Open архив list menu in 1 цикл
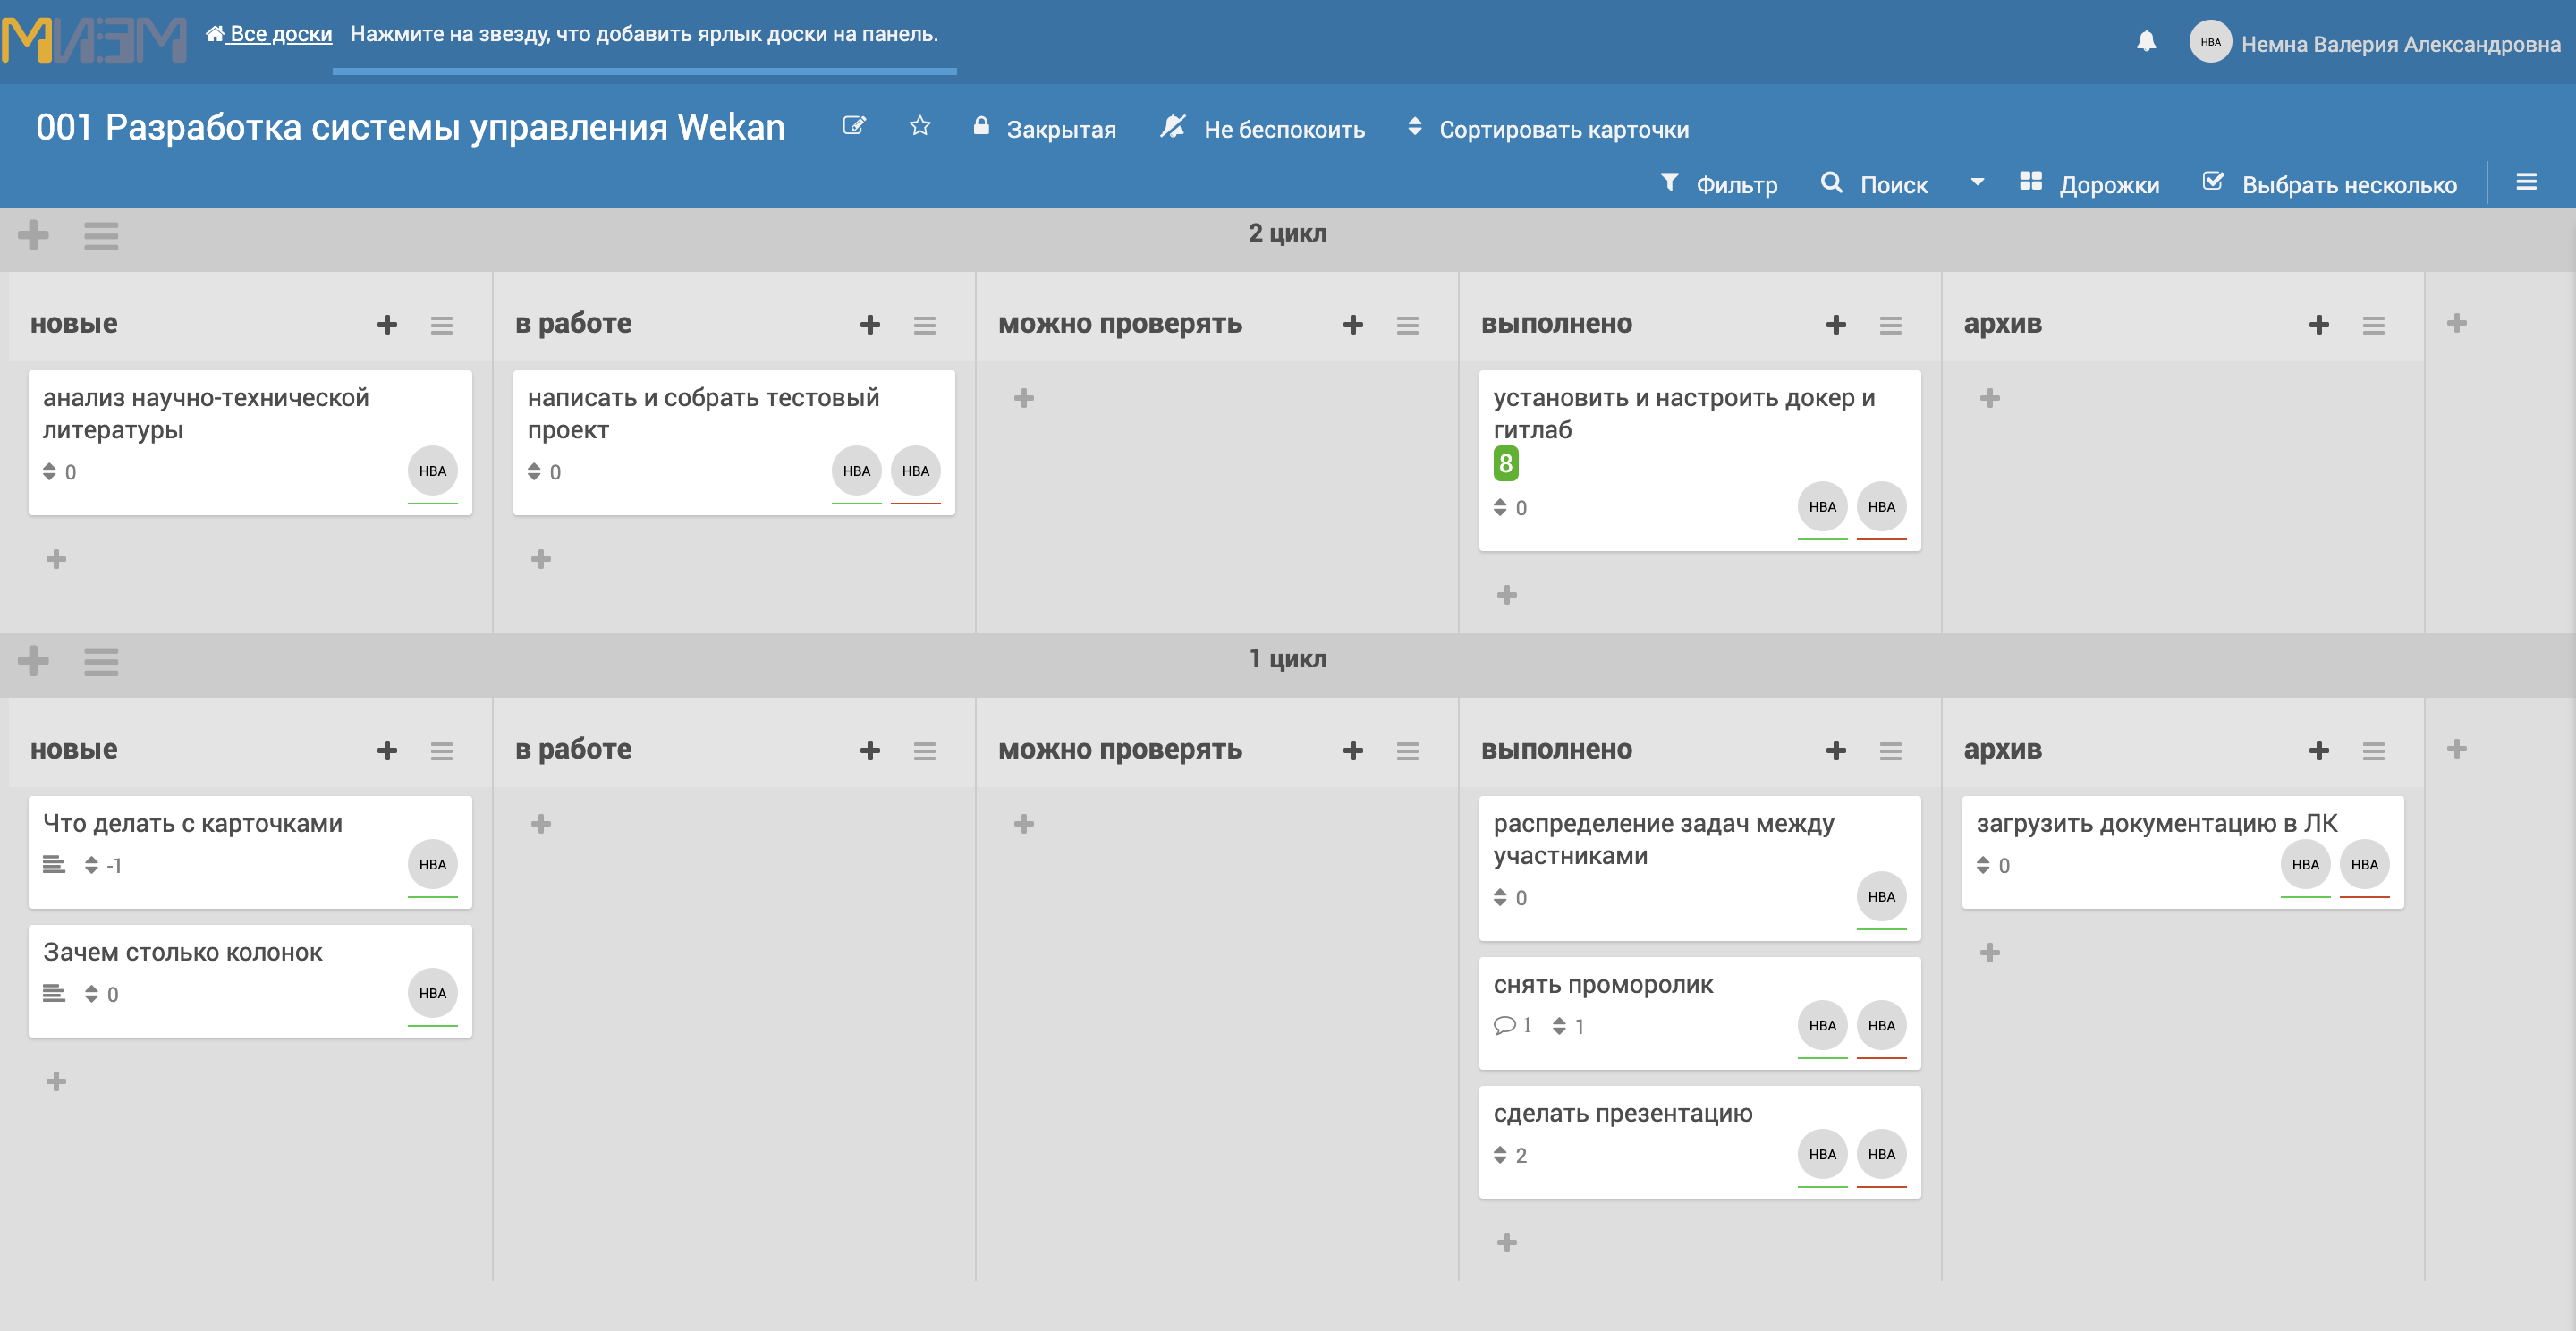This screenshot has height=1331, width=2576. pyautogui.click(x=2374, y=751)
